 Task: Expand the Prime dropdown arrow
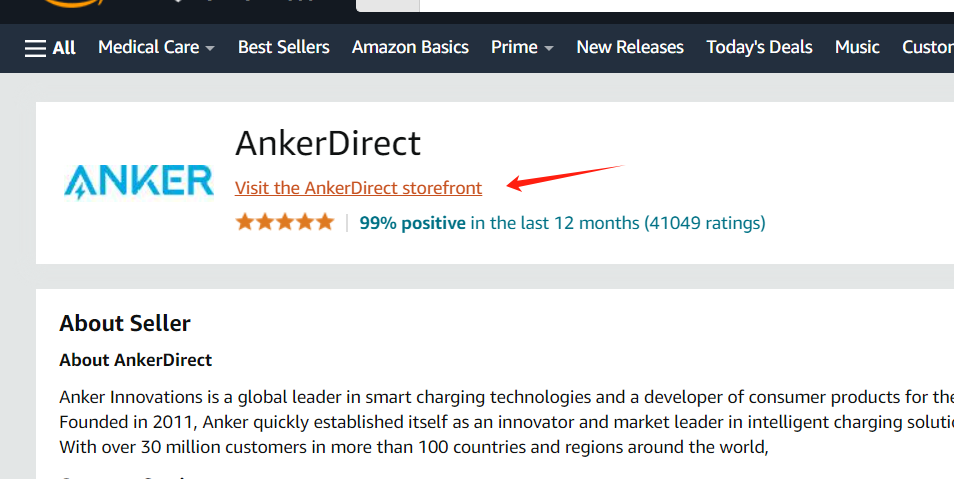coord(548,48)
